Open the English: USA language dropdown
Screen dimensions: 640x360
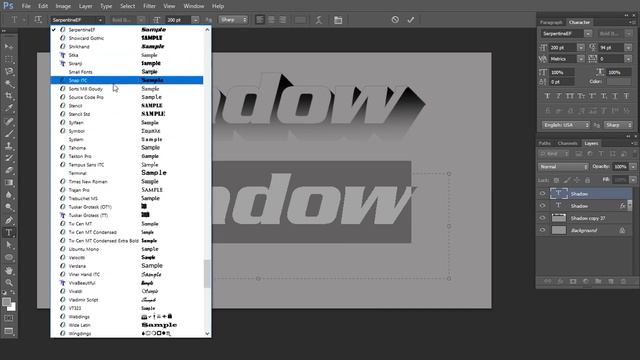point(566,125)
